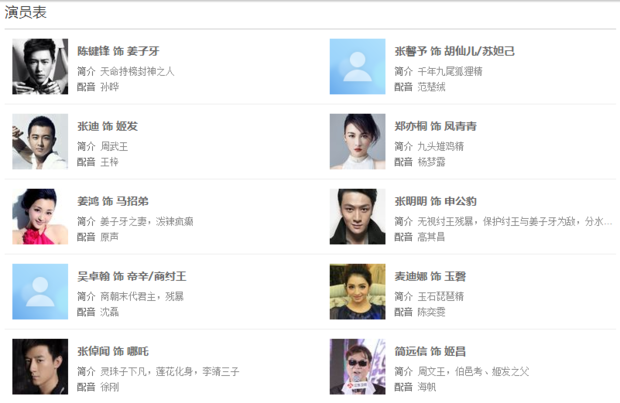
Task: Open the 吴卓翰 饰 帝辛/商纣王 link
Action: tap(132, 276)
